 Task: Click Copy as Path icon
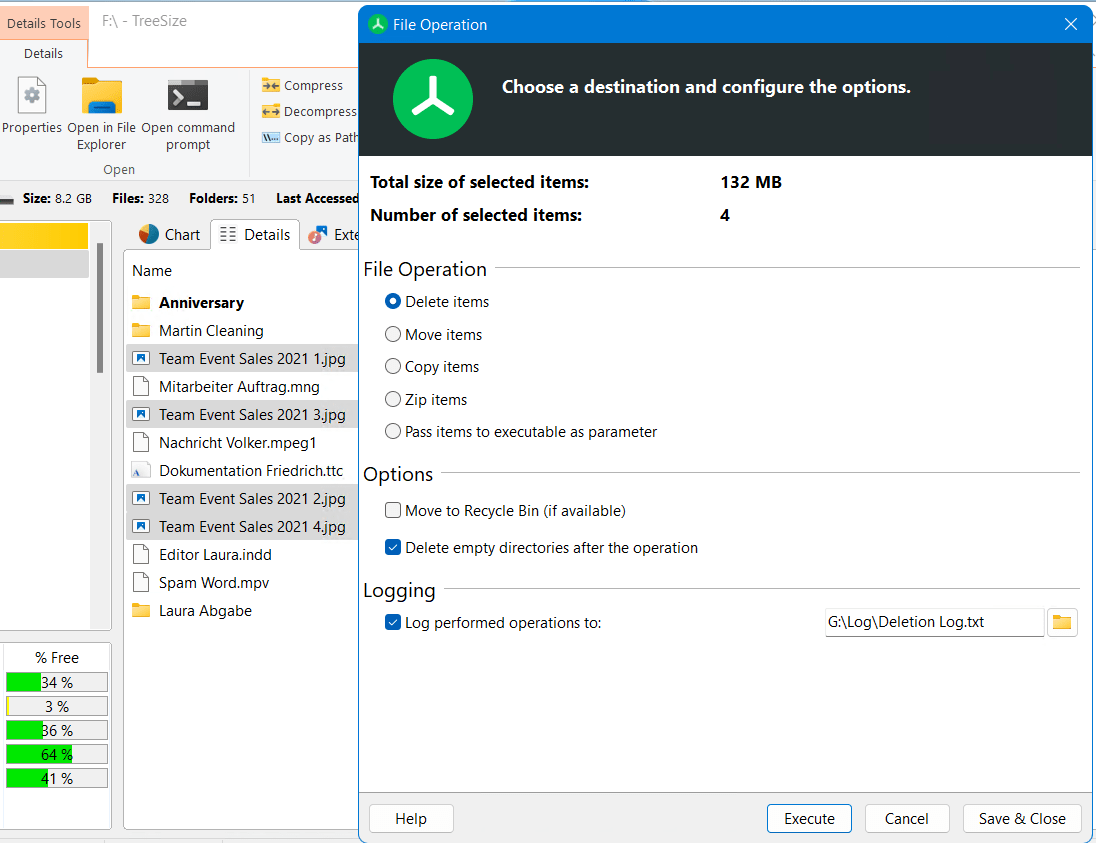pyautogui.click(x=270, y=138)
